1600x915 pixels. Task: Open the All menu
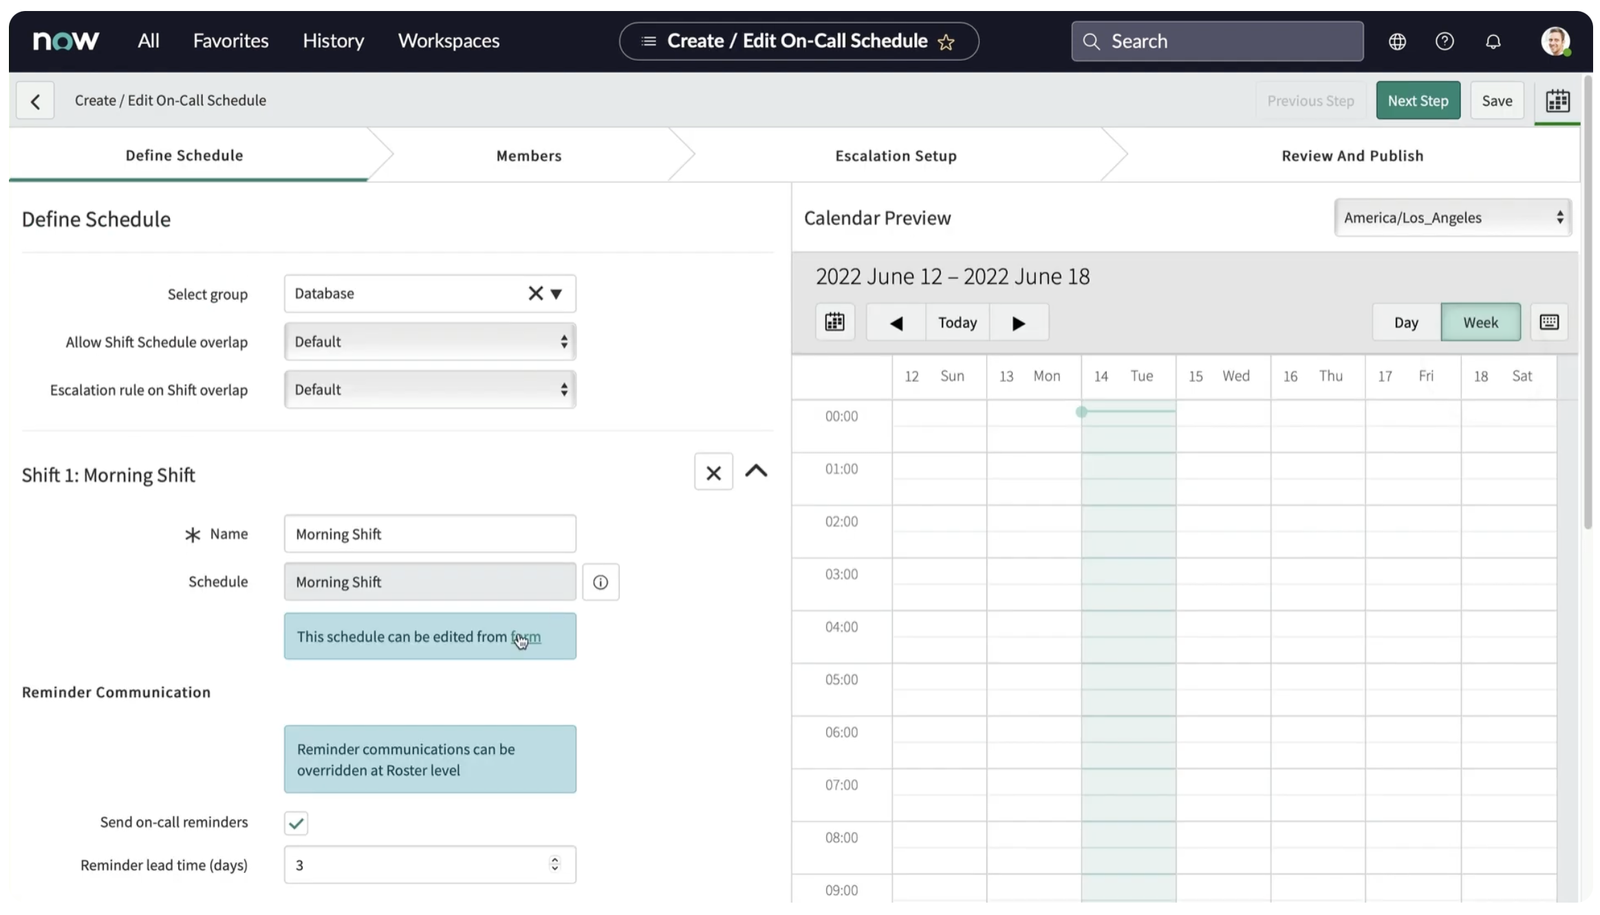tap(148, 41)
